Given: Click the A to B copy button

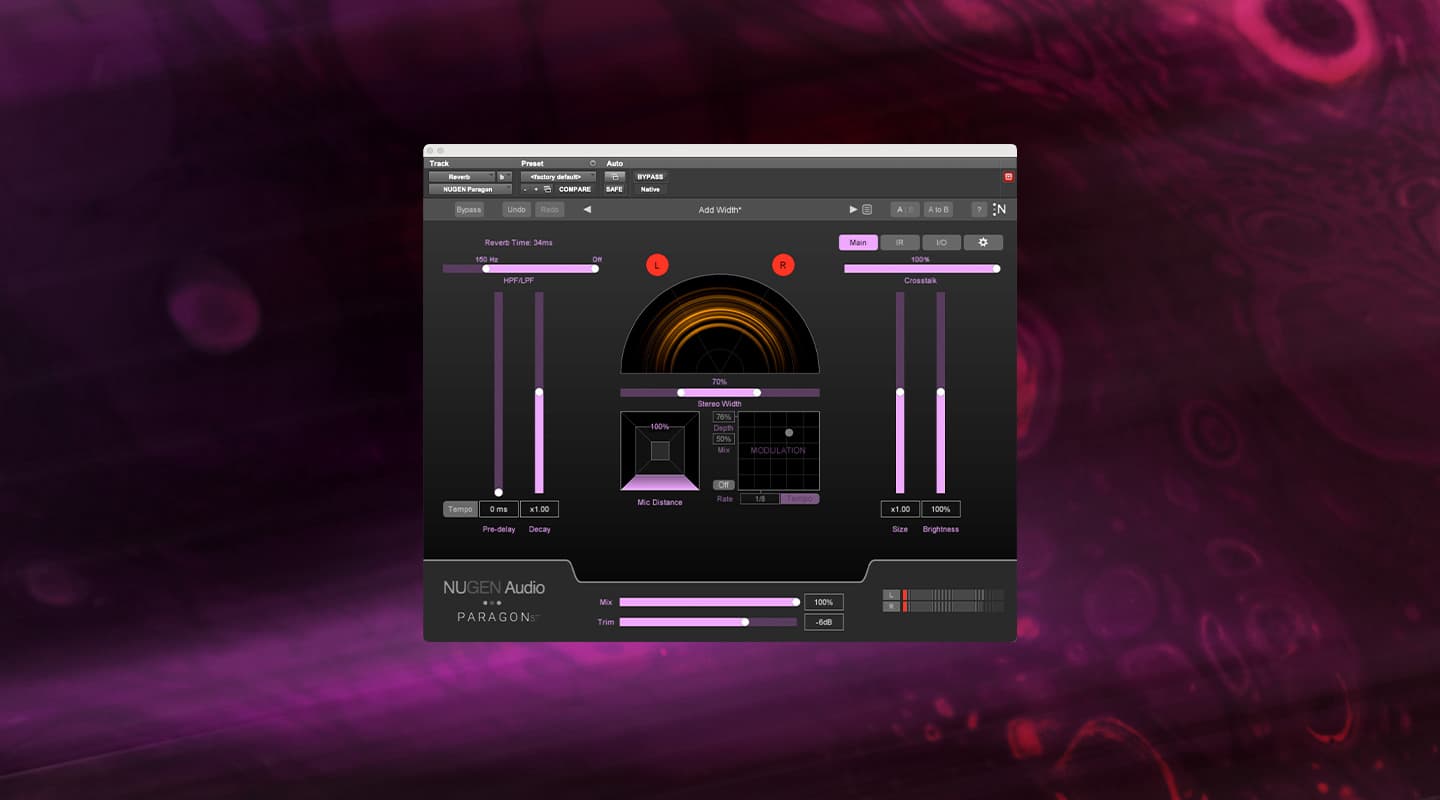Looking at the screenshot, I should pyautogui.click(x=938, y=210).
